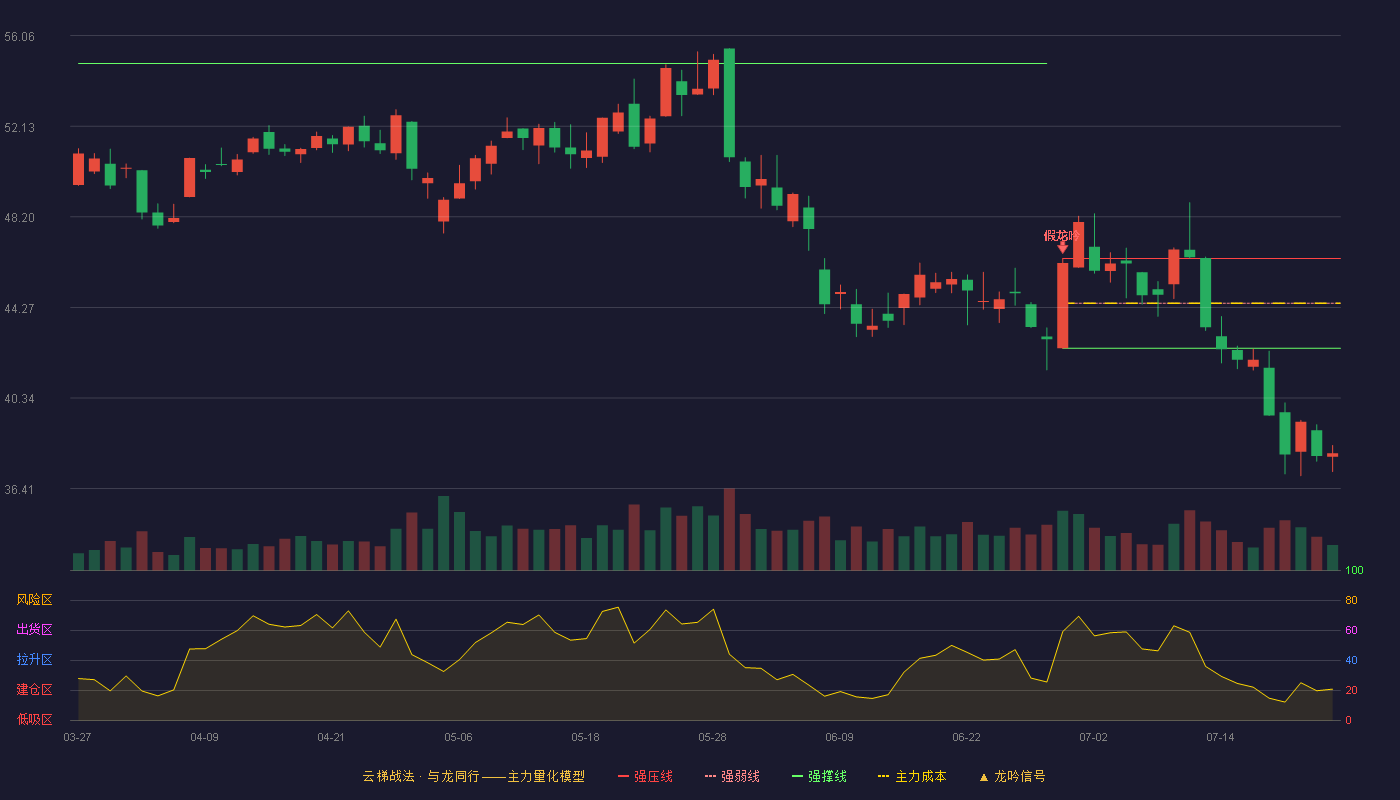Click the 20 indicator scale value
Viewport: 1400px width, 800px height.
coord(1351,691)
